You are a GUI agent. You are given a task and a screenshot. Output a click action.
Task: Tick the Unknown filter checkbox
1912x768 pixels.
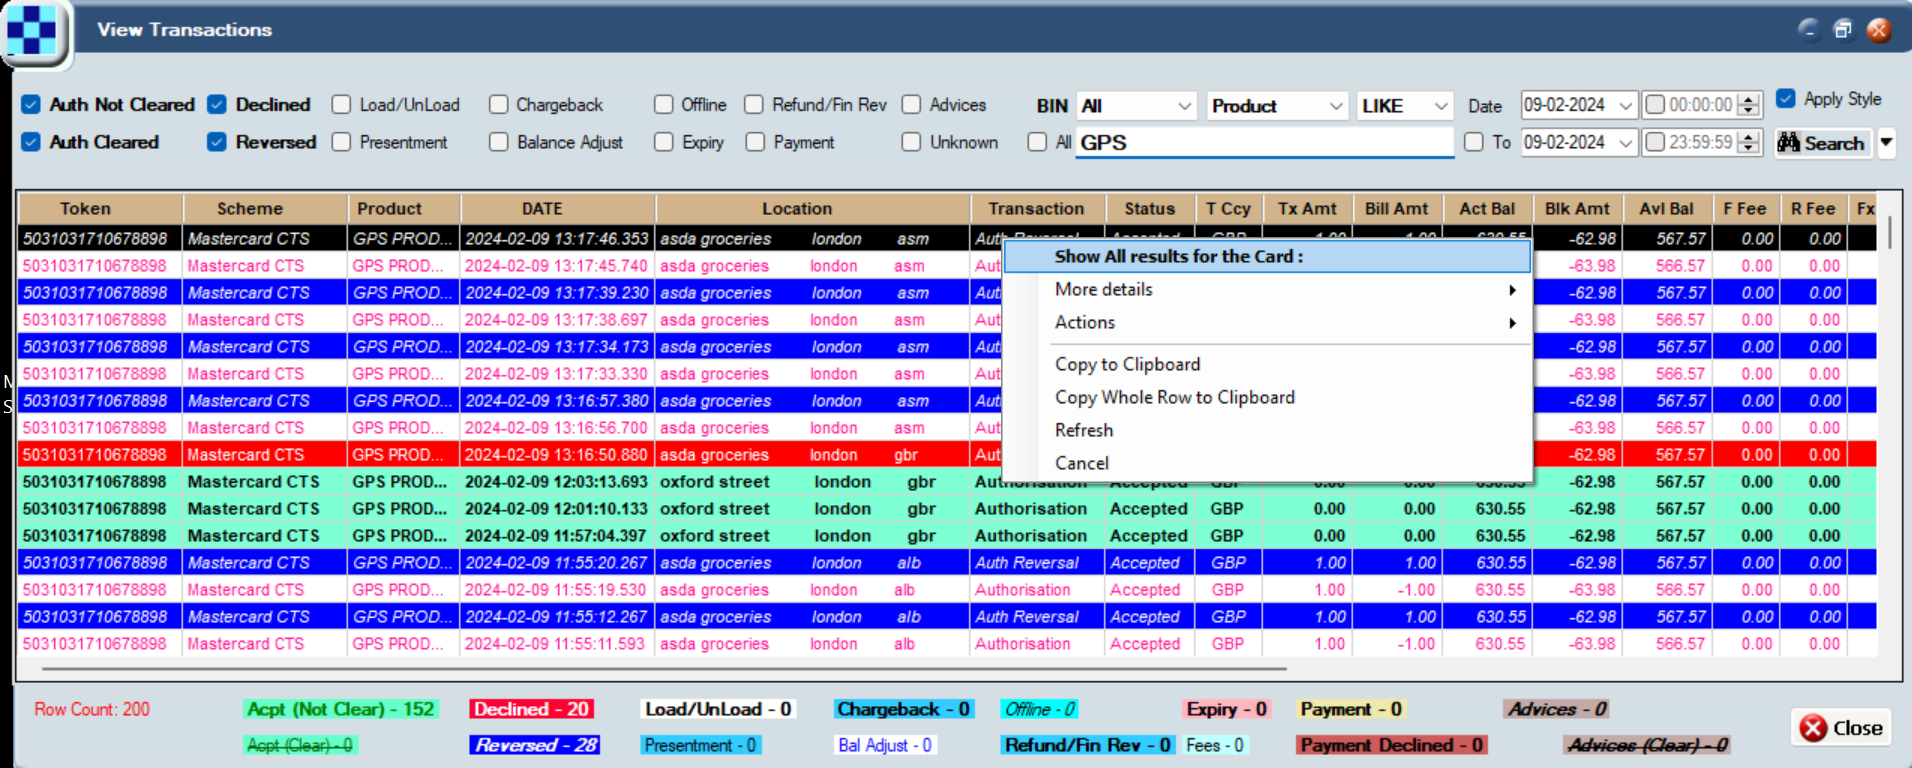[911, 142]
